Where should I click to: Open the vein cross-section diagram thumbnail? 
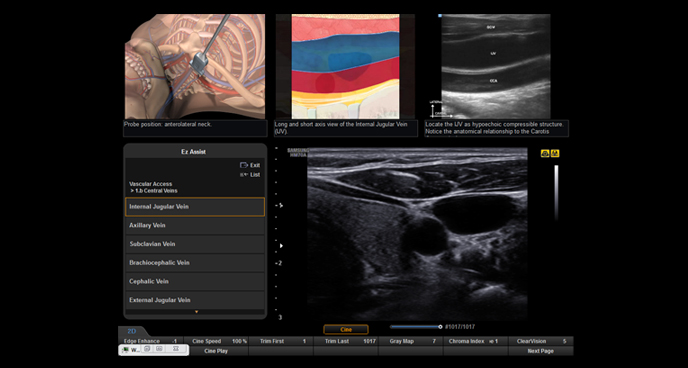click(x=345, y=67)
